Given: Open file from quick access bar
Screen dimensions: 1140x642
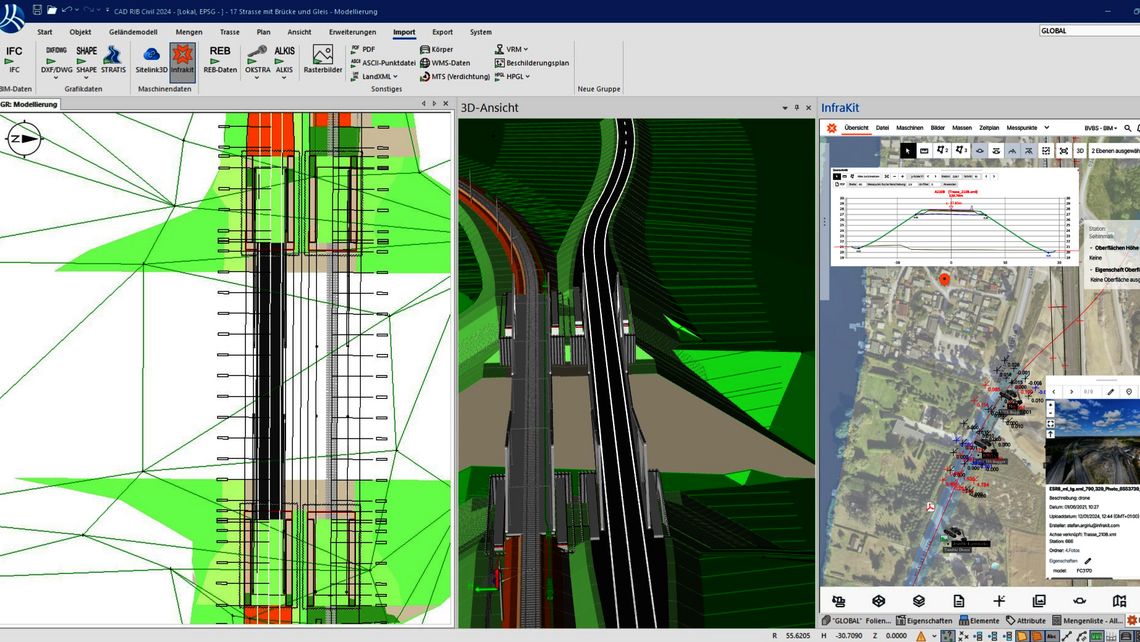Looking at the screenshot, I should (x=52, y=10).
